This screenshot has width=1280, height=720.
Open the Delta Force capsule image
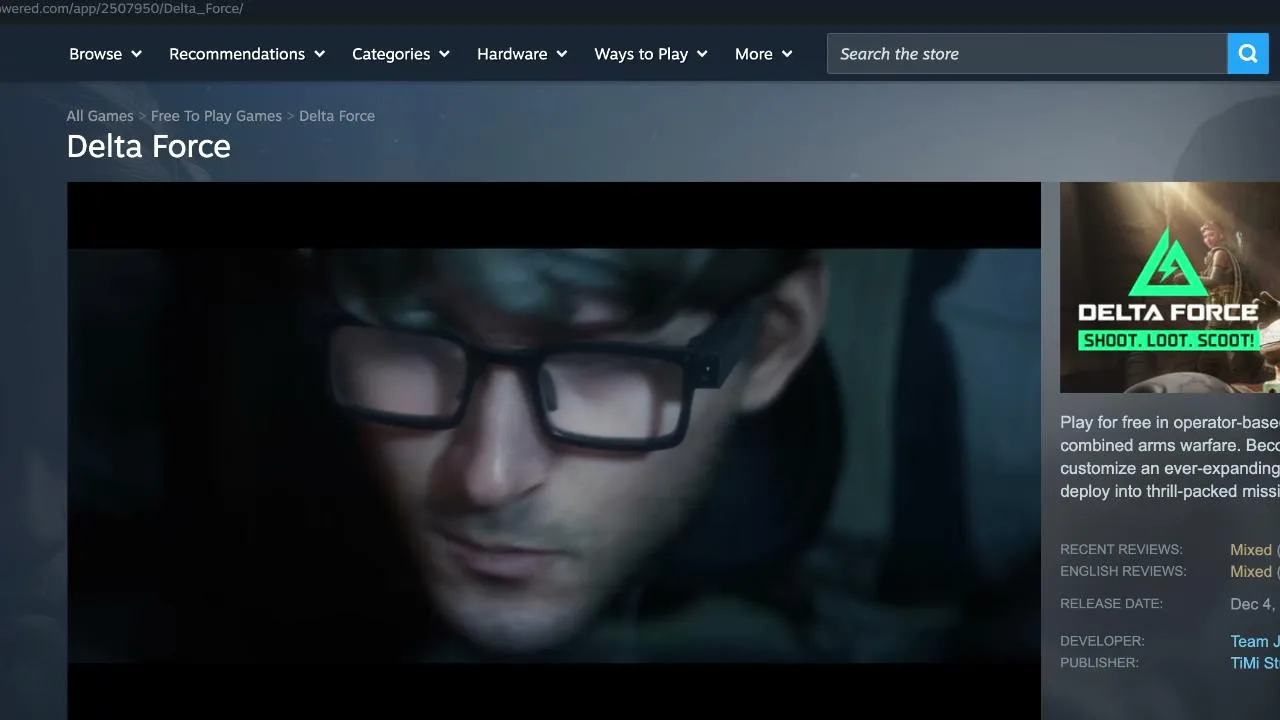[x=1170, y=287]
